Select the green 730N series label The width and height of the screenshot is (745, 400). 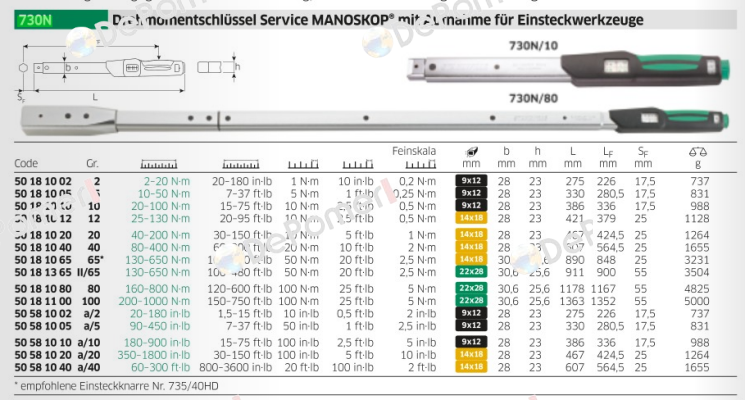click(61, 20)
